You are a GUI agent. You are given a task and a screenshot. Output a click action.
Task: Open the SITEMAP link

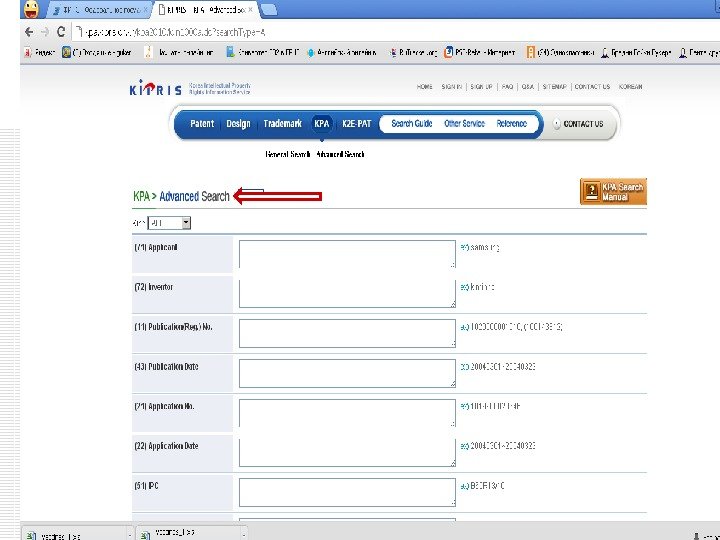tap(554, 86)
